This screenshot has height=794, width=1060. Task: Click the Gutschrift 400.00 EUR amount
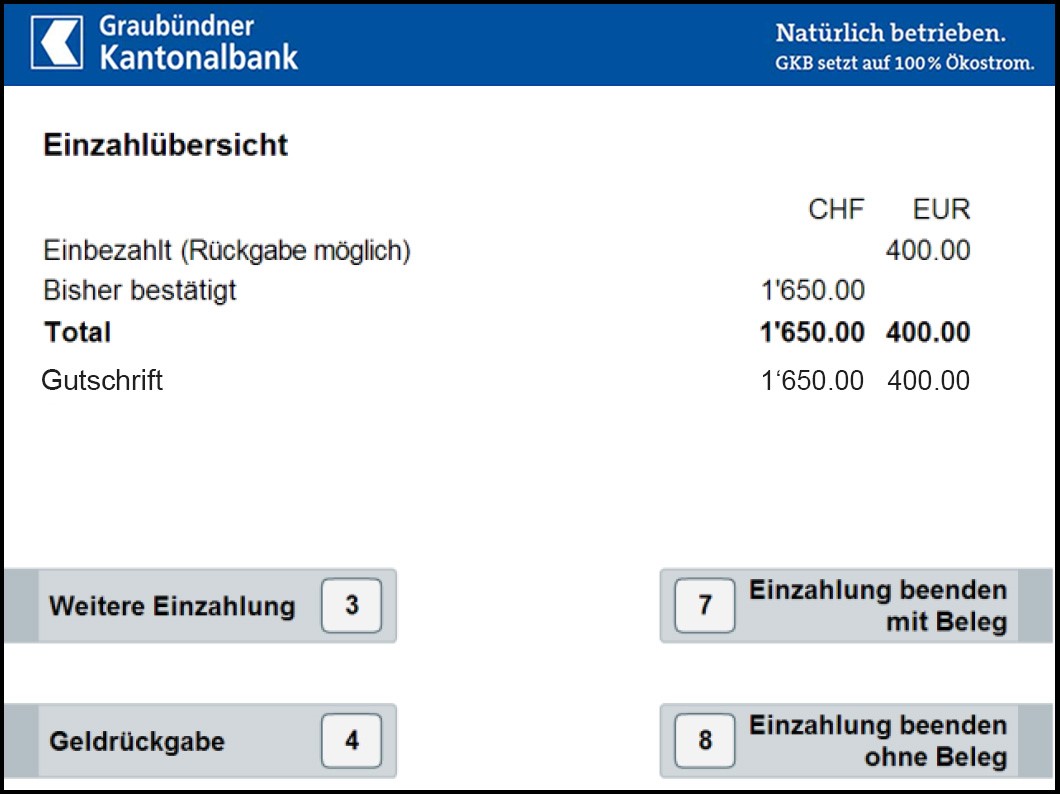(x=928, y=380)
